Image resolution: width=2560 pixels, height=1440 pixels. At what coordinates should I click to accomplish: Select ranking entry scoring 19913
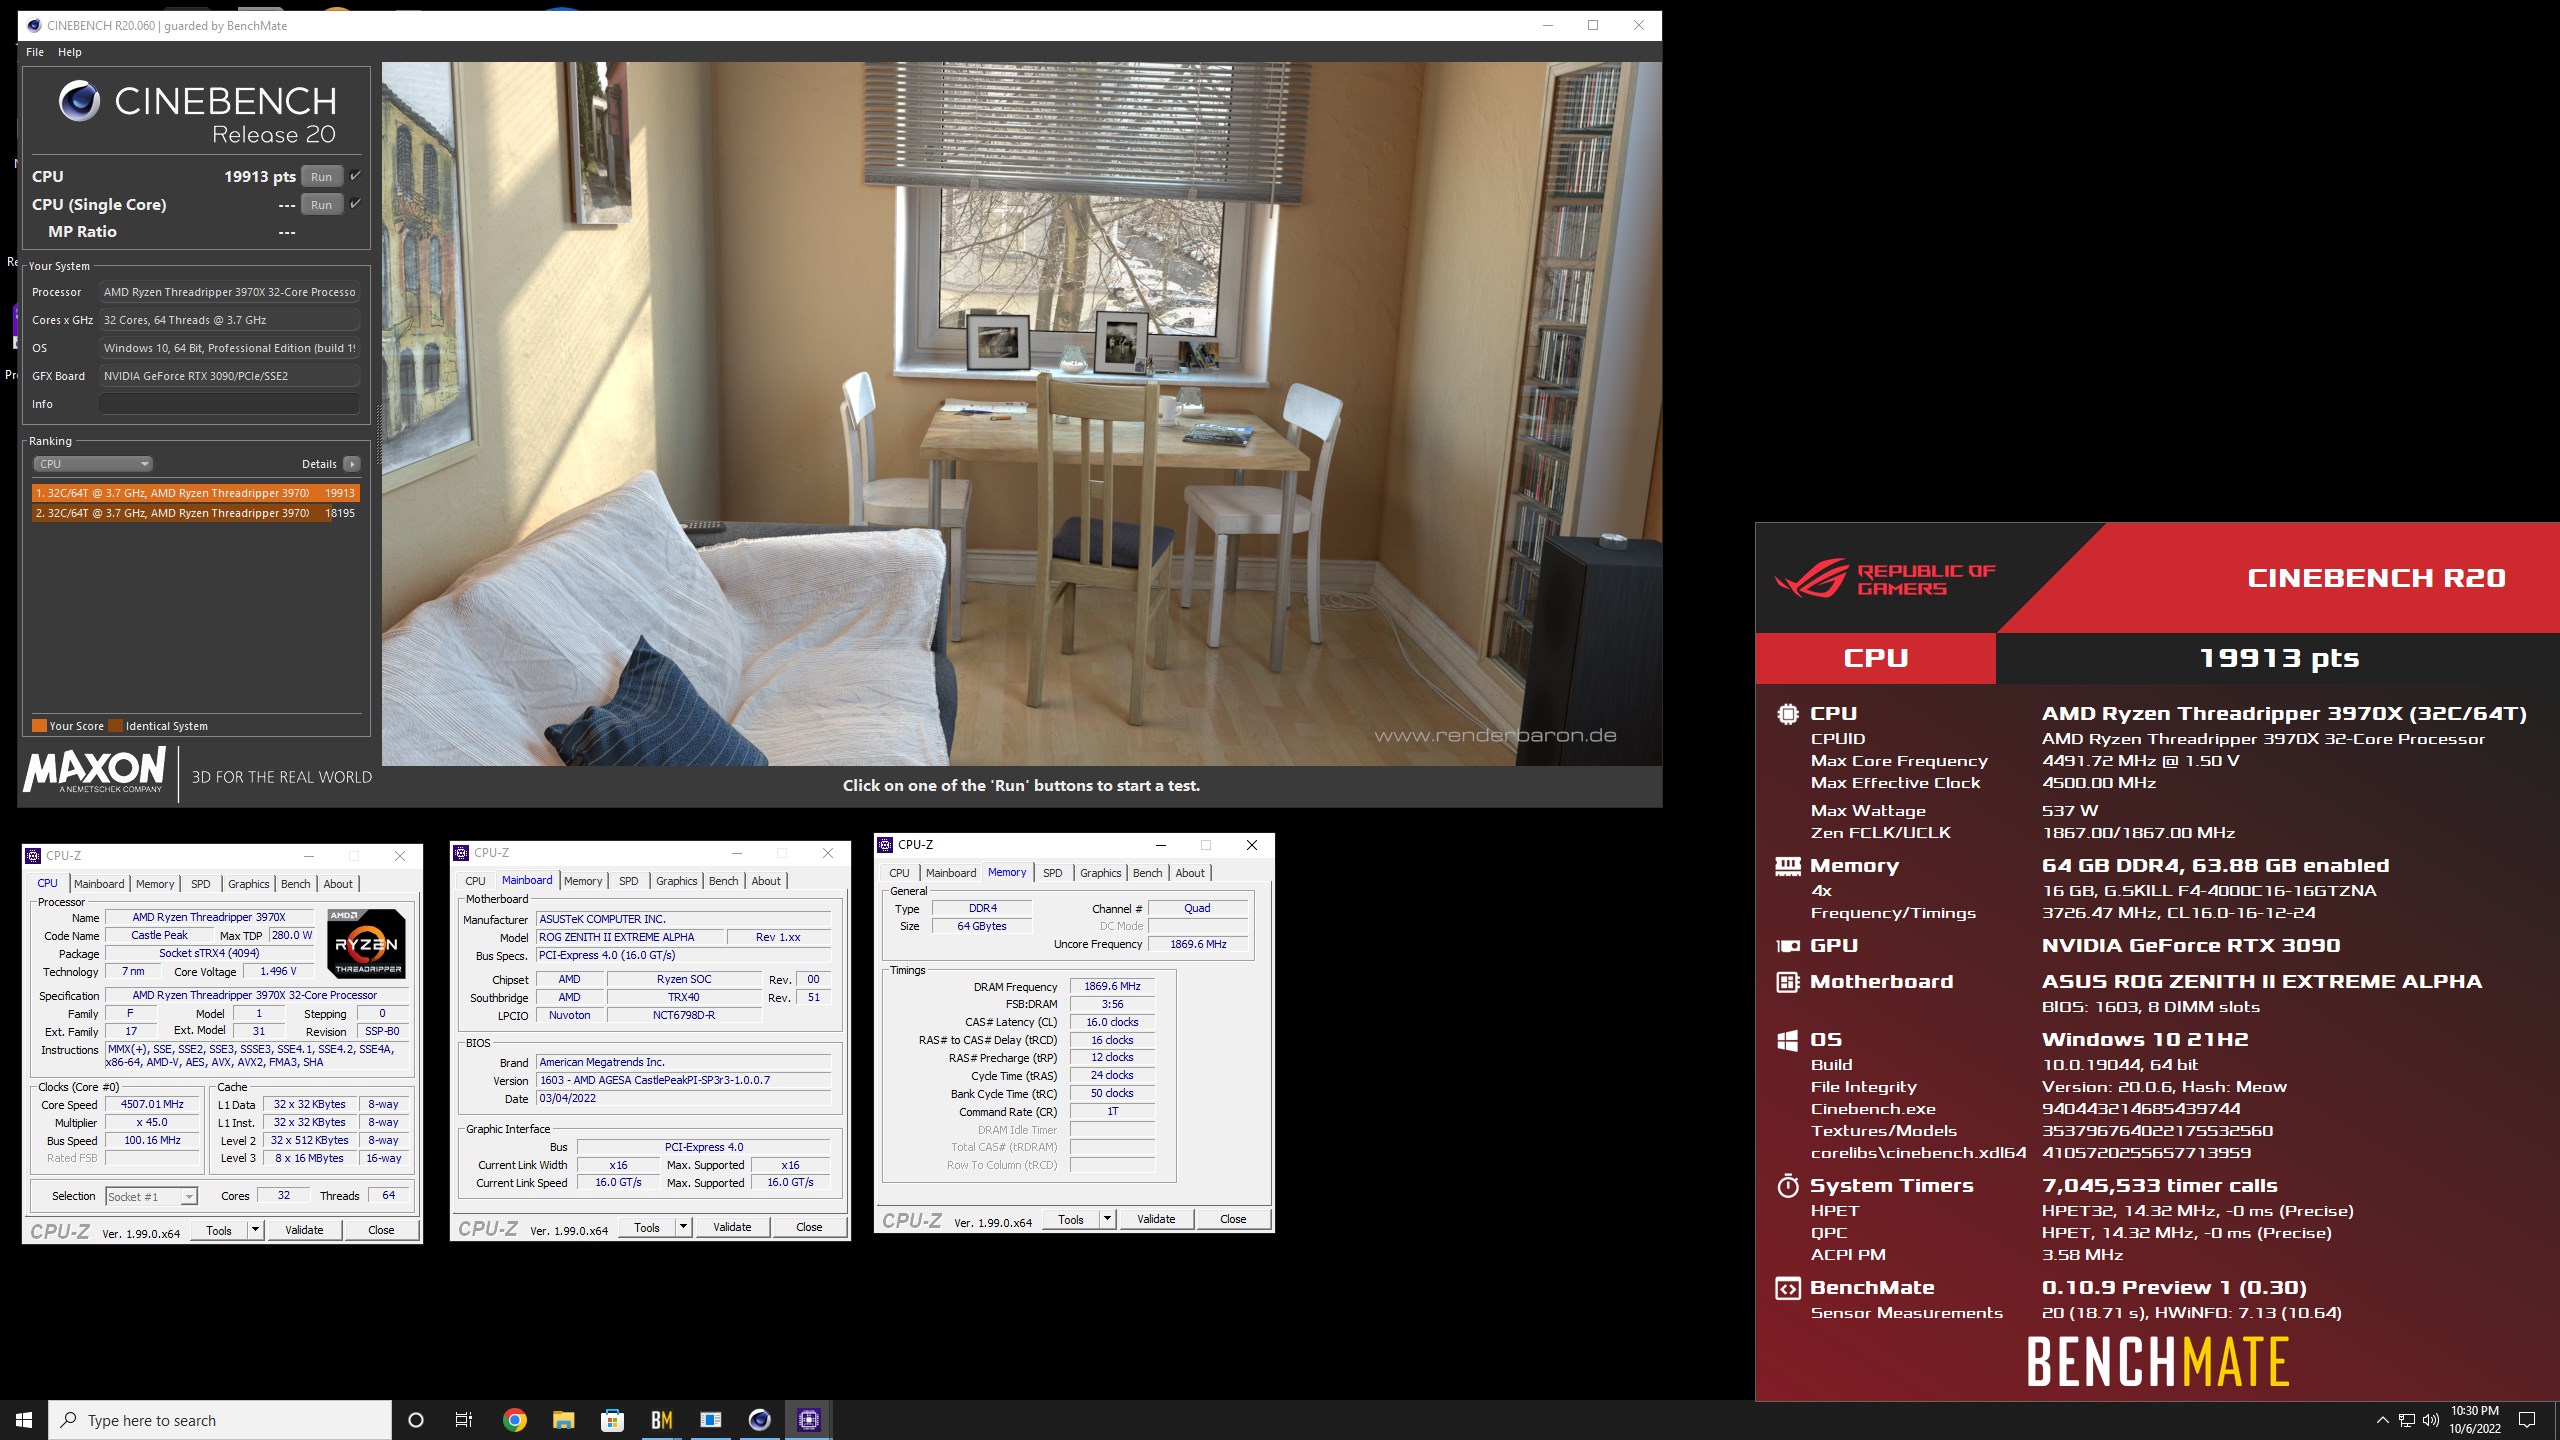coord(195,493)
